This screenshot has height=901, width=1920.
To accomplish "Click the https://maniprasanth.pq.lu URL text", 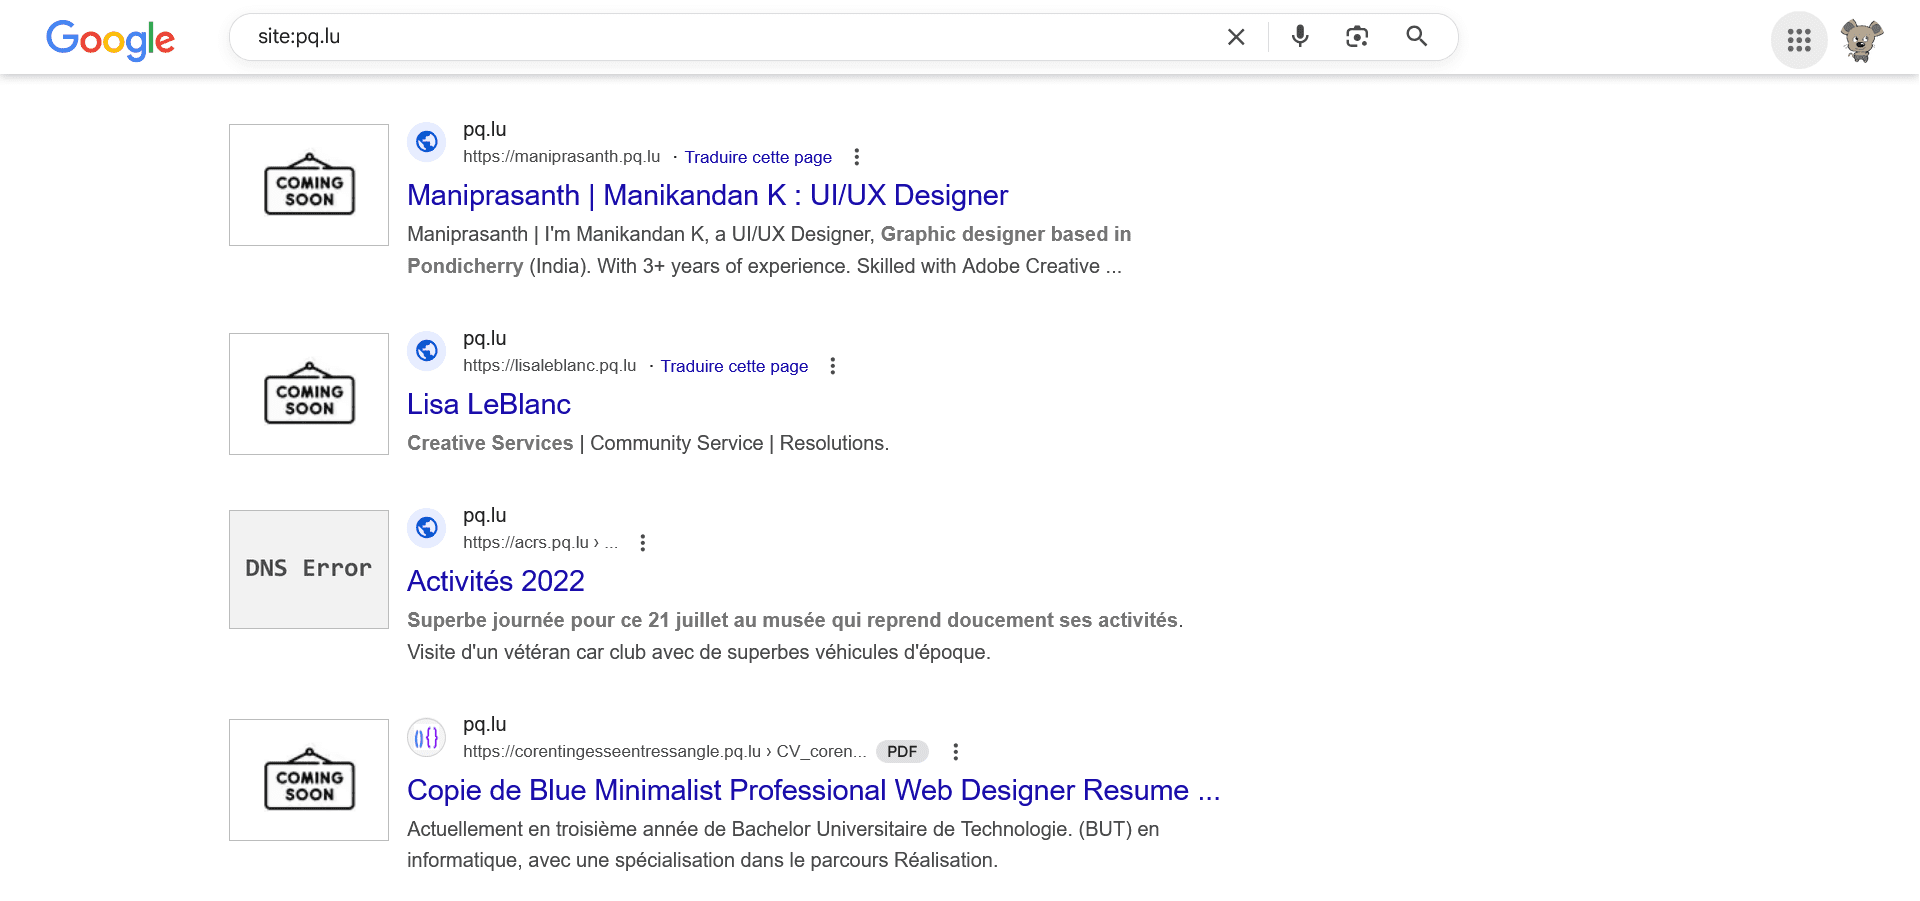I will pyautogui.click(x=562, y=157).
